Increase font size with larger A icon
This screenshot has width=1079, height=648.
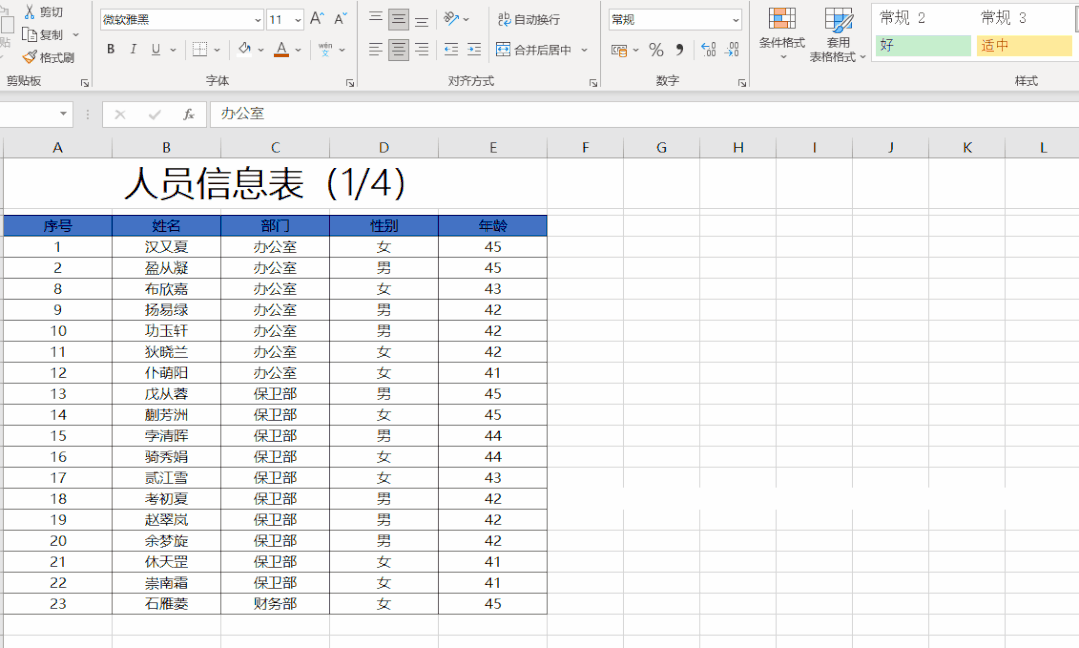coord(317,19)
